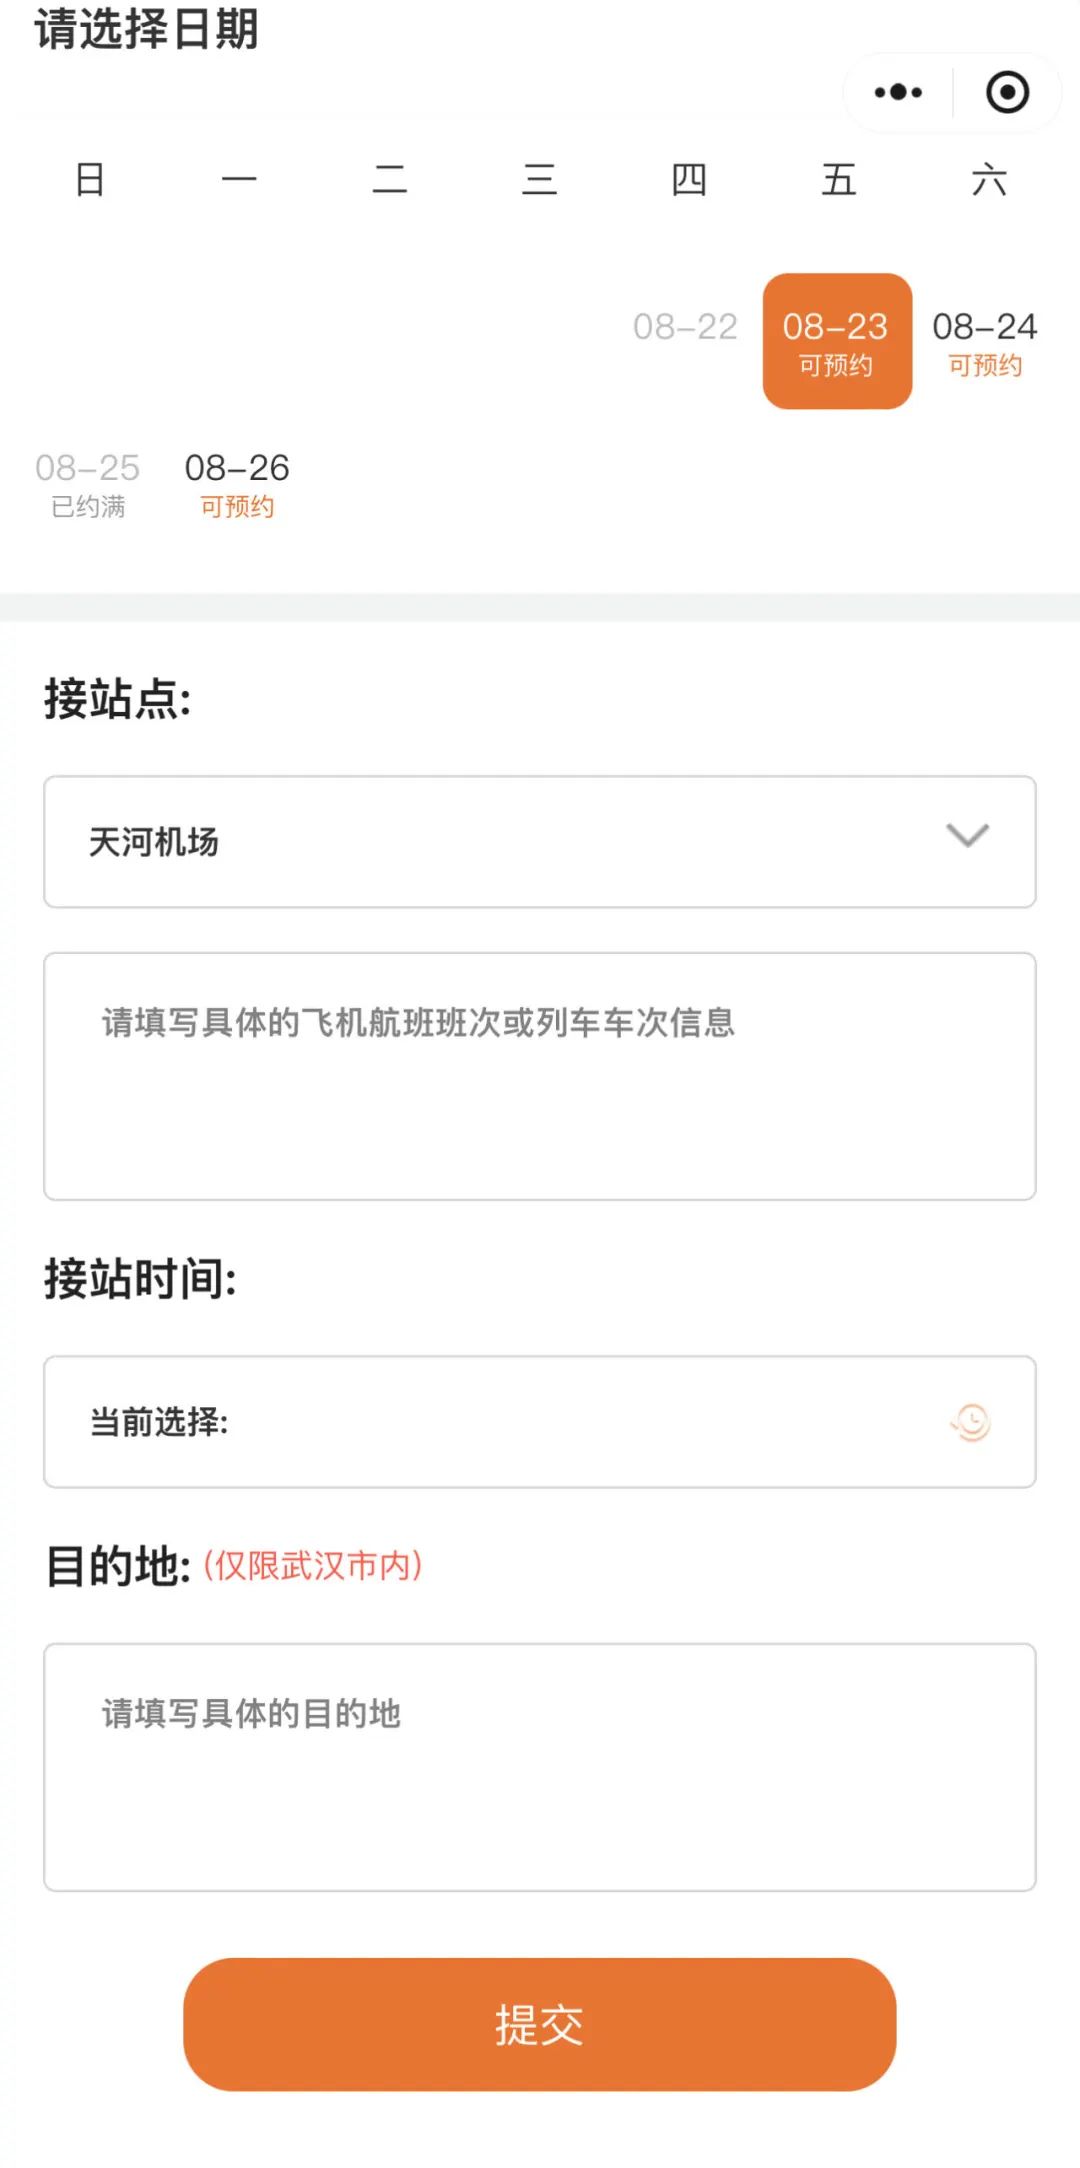Screen dimensions: 1080x2168
Task: Tap the 五 Friday weekday header
Action: click(838, 180)
